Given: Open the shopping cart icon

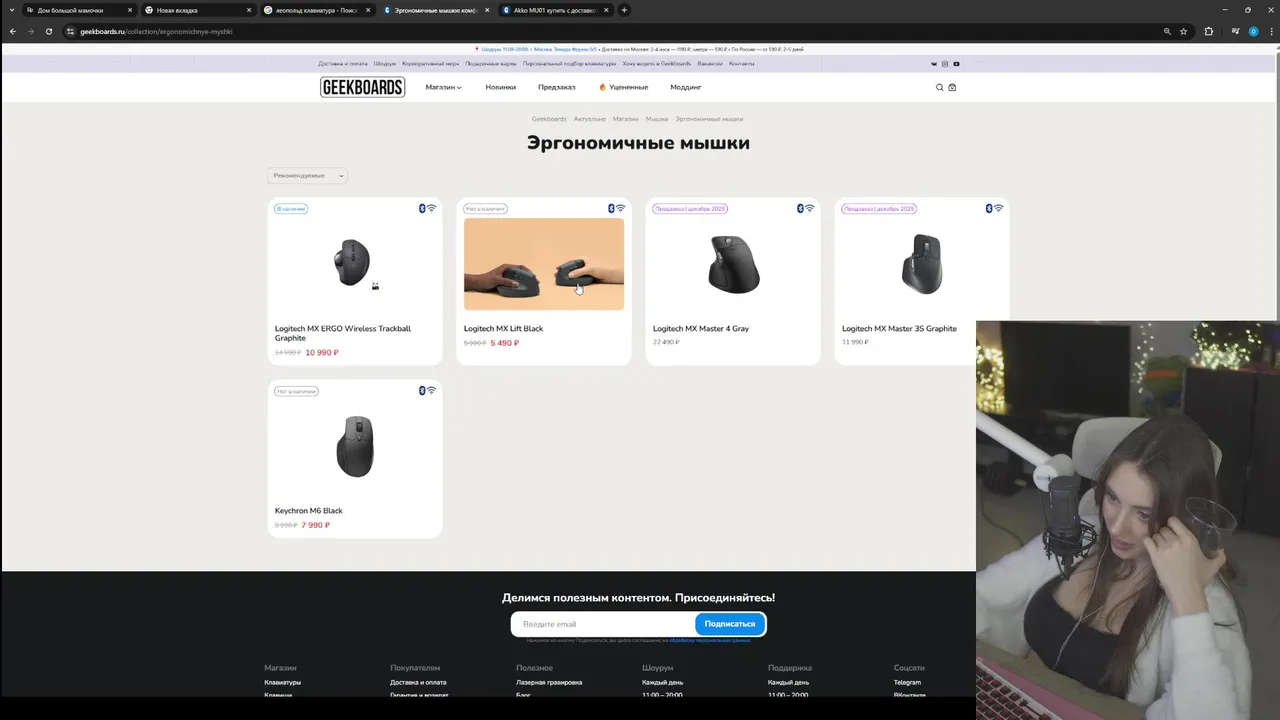Looking at the screenshot, I should click(x=952, y=87).
